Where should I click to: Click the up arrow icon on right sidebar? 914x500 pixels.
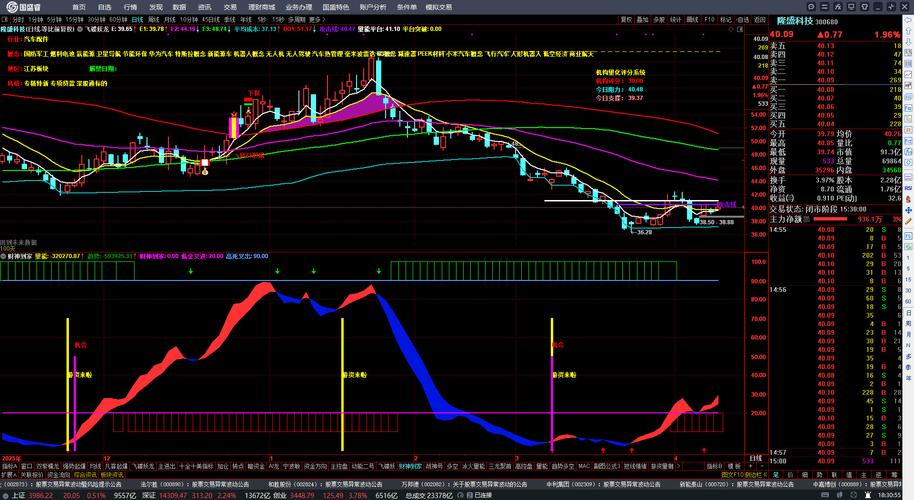click(908, 30)
